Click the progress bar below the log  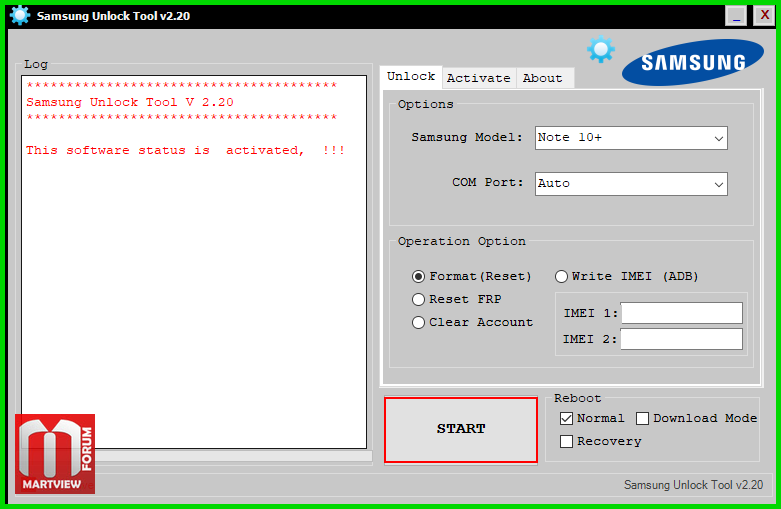click(x=233, y=456)
